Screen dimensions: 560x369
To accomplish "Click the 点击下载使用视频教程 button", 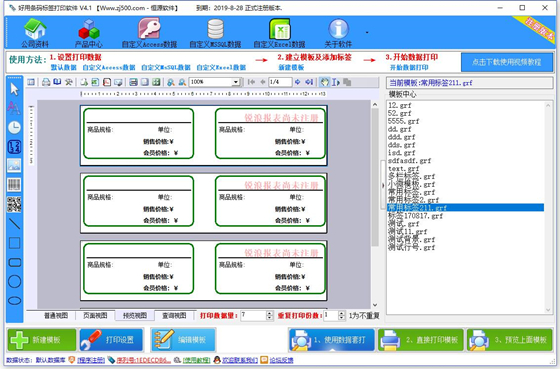I will tap(506, 62).
